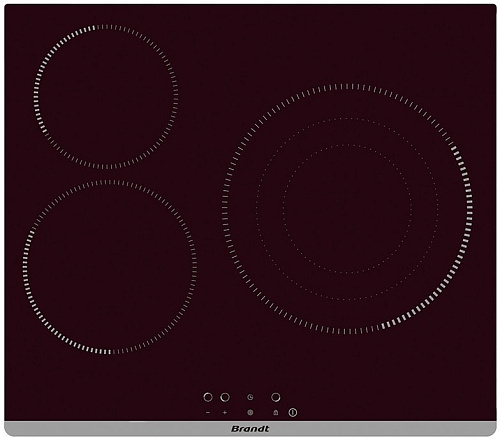The image size is (500, 440).
Task: Select the circle key above the padlock
Action: pos(276,397)
